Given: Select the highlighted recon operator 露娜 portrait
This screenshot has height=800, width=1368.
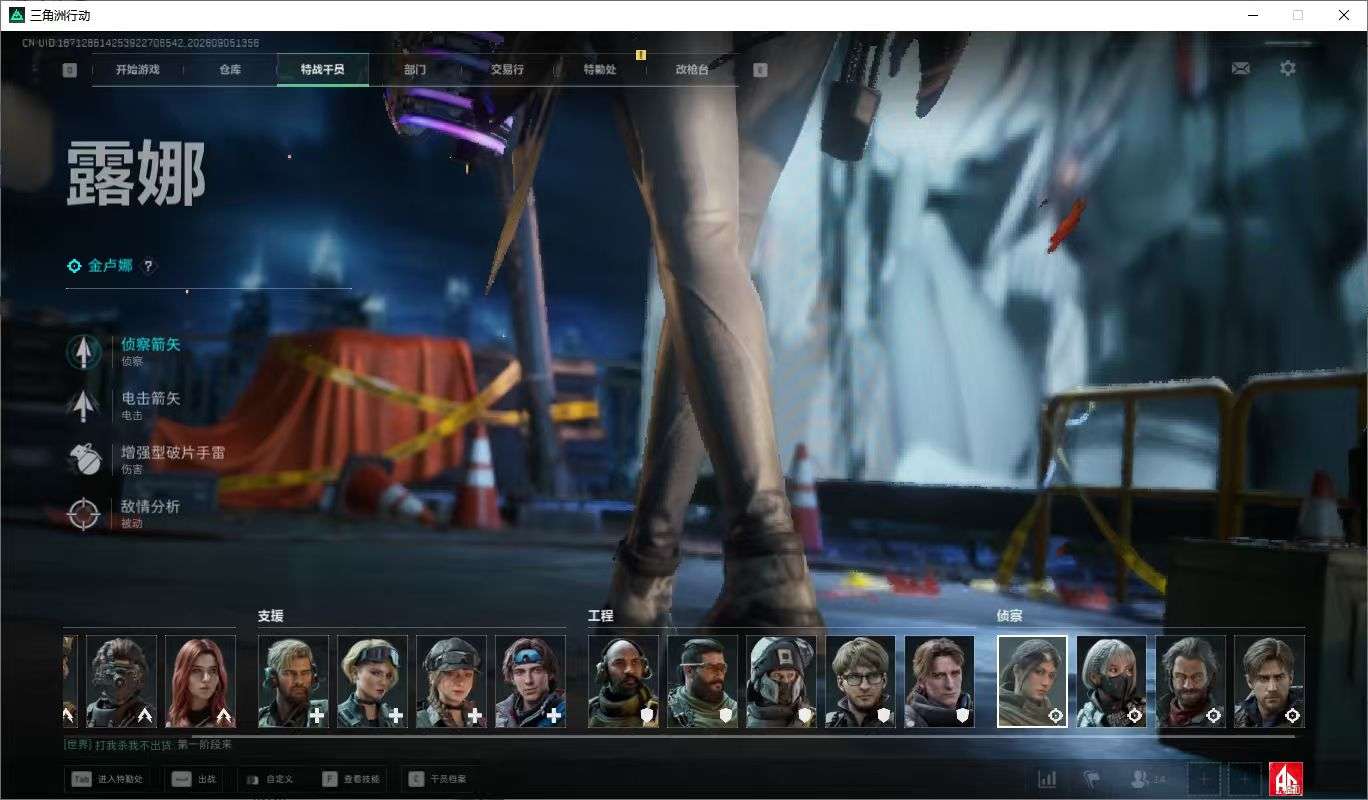Looking at the screenshot, I should point(1032,681).
